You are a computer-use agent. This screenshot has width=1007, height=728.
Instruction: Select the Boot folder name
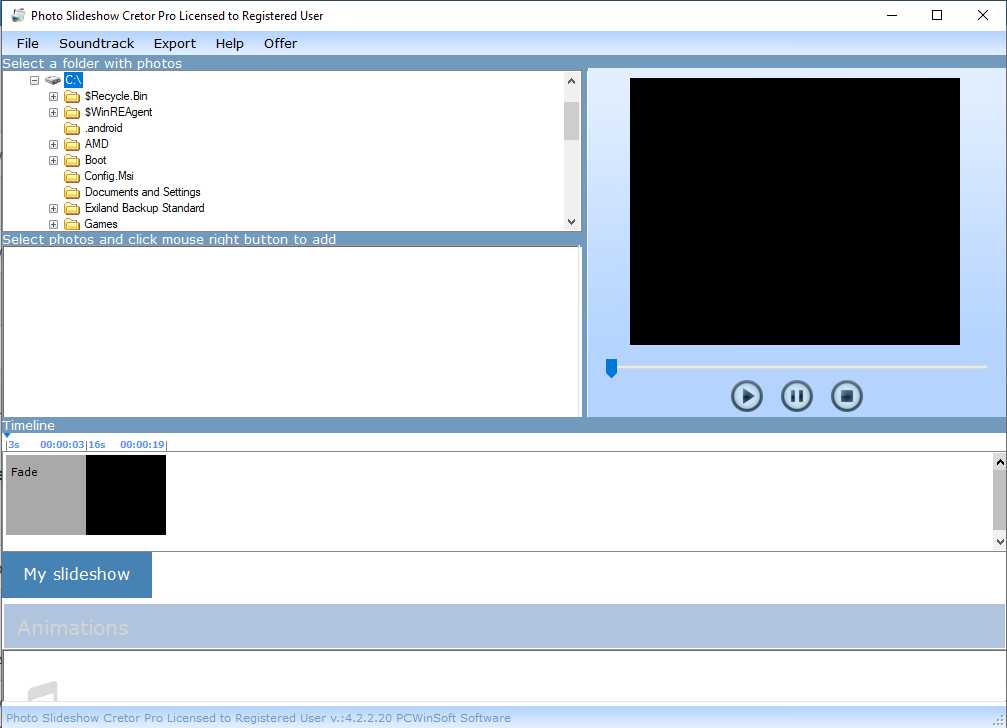[x=96, y=160]
